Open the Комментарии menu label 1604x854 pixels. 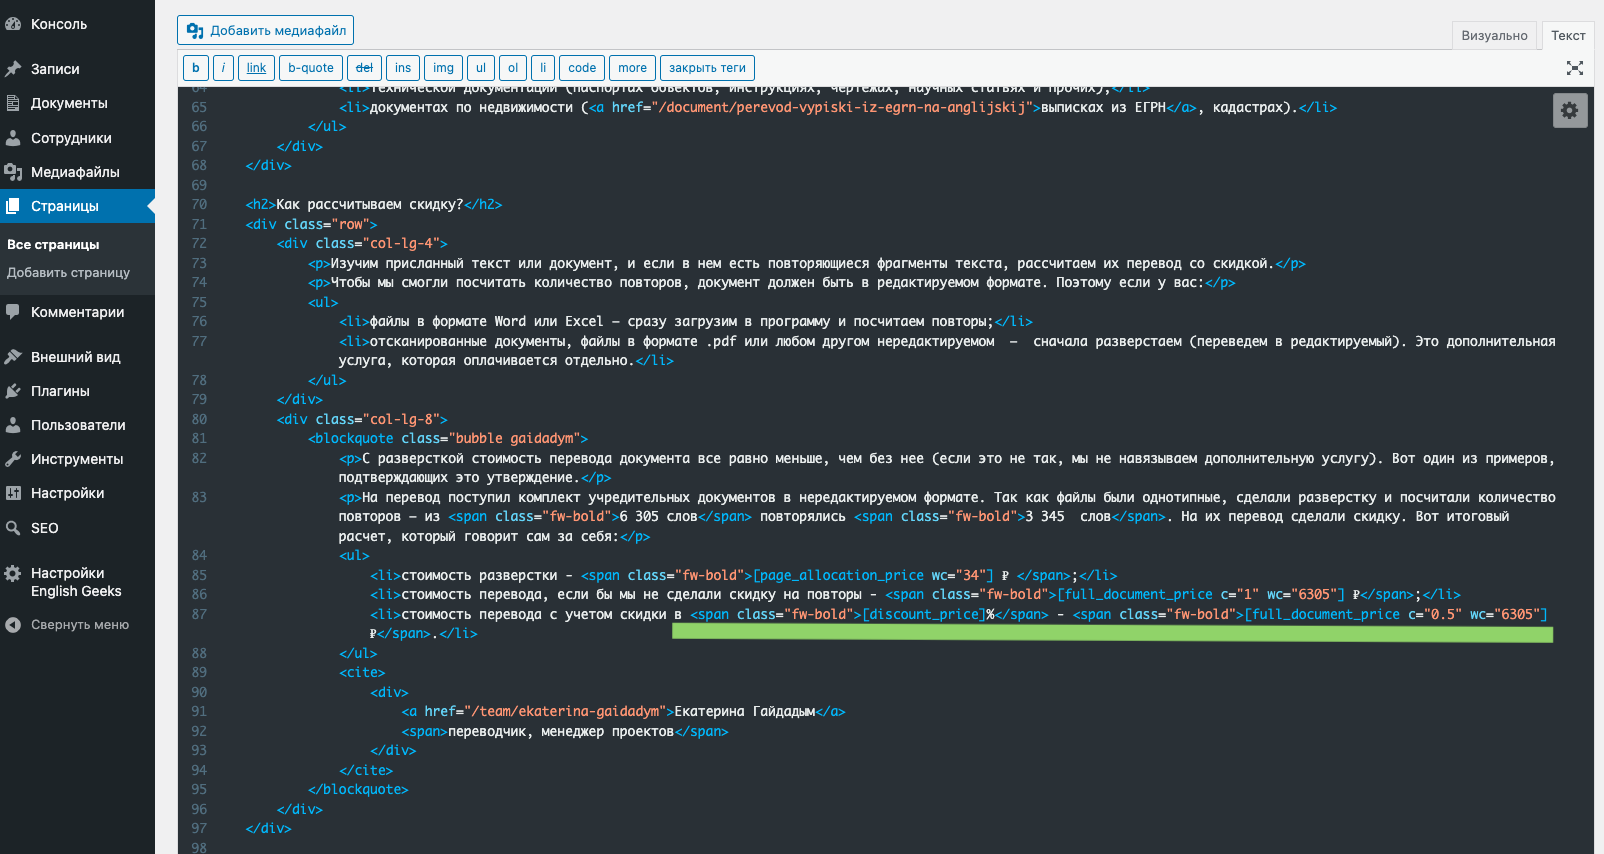[x=78, y=312]
